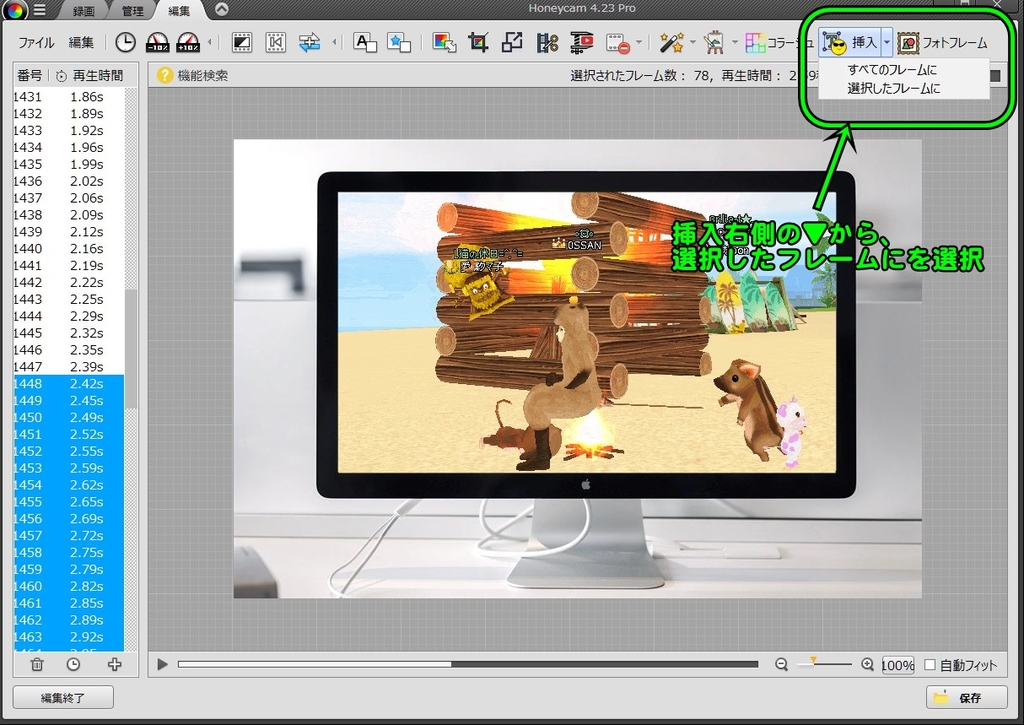Screen dimensions: 1024x725
Task: Select frame 1447 at 2.39s
Action: coord(69,367)
